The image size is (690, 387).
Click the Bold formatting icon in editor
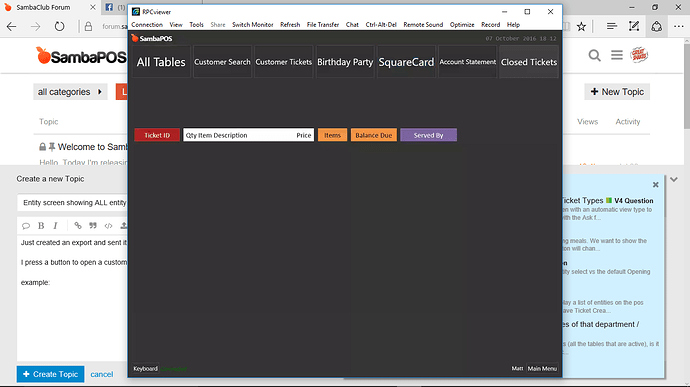pos(41,225)
